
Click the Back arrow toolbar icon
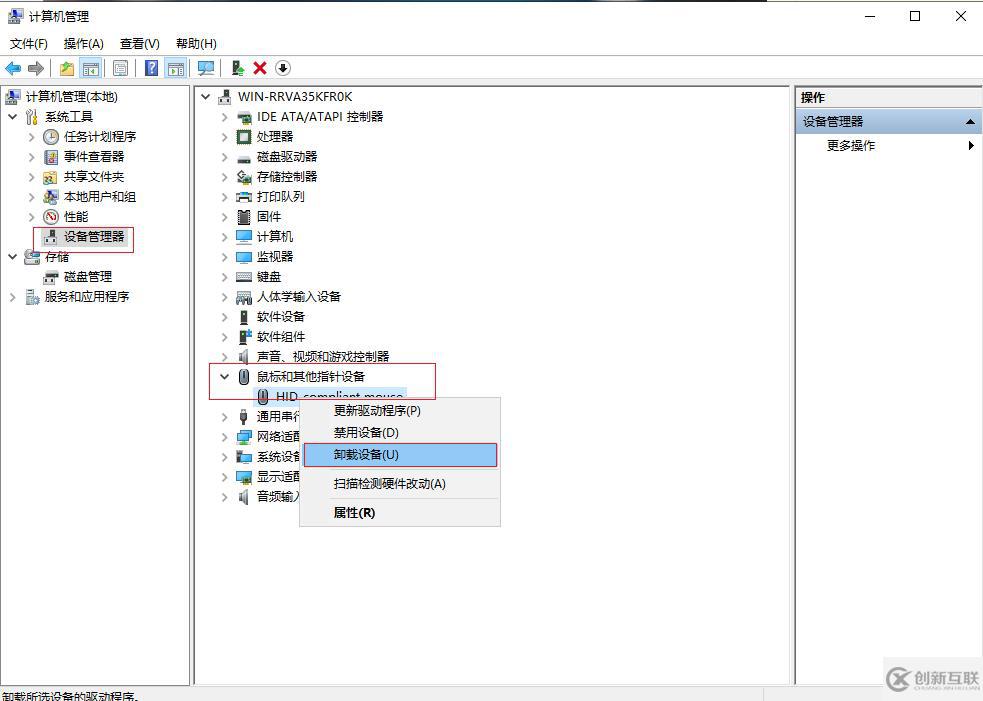click(x=13, y=68)
